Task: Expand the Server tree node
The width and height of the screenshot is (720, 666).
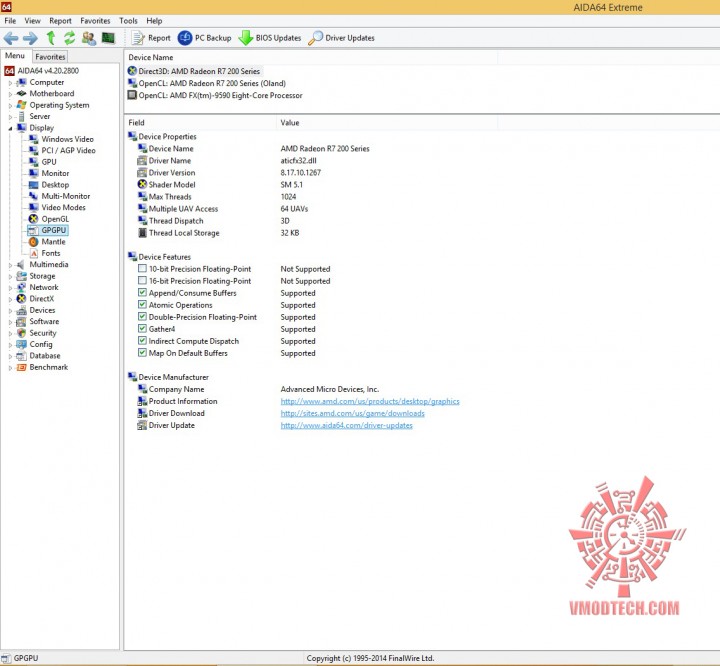Action: [10, 117]
